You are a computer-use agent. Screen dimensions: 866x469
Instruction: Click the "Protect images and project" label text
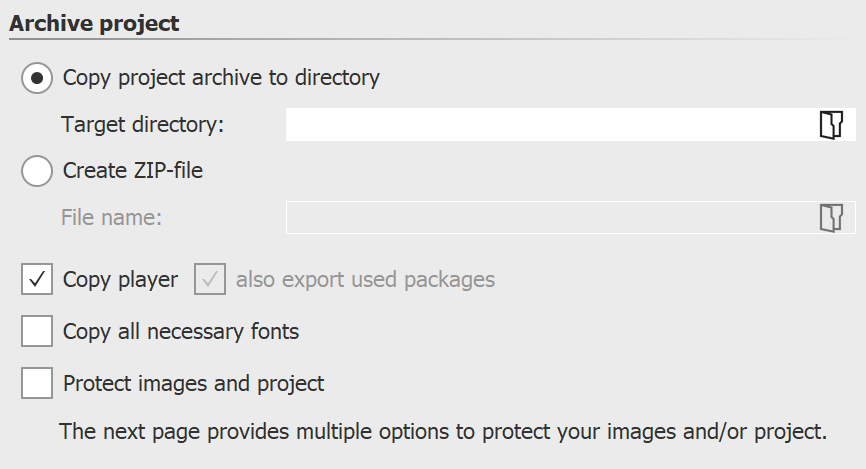click(x=193, y=383)
